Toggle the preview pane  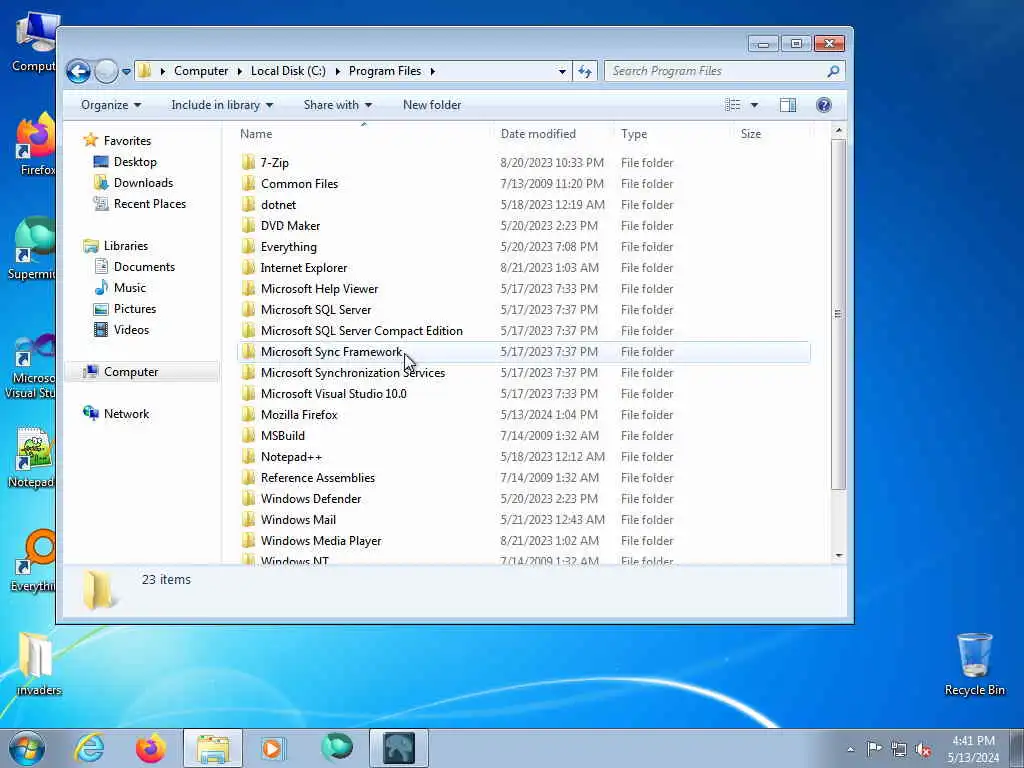tap(788, 105)
